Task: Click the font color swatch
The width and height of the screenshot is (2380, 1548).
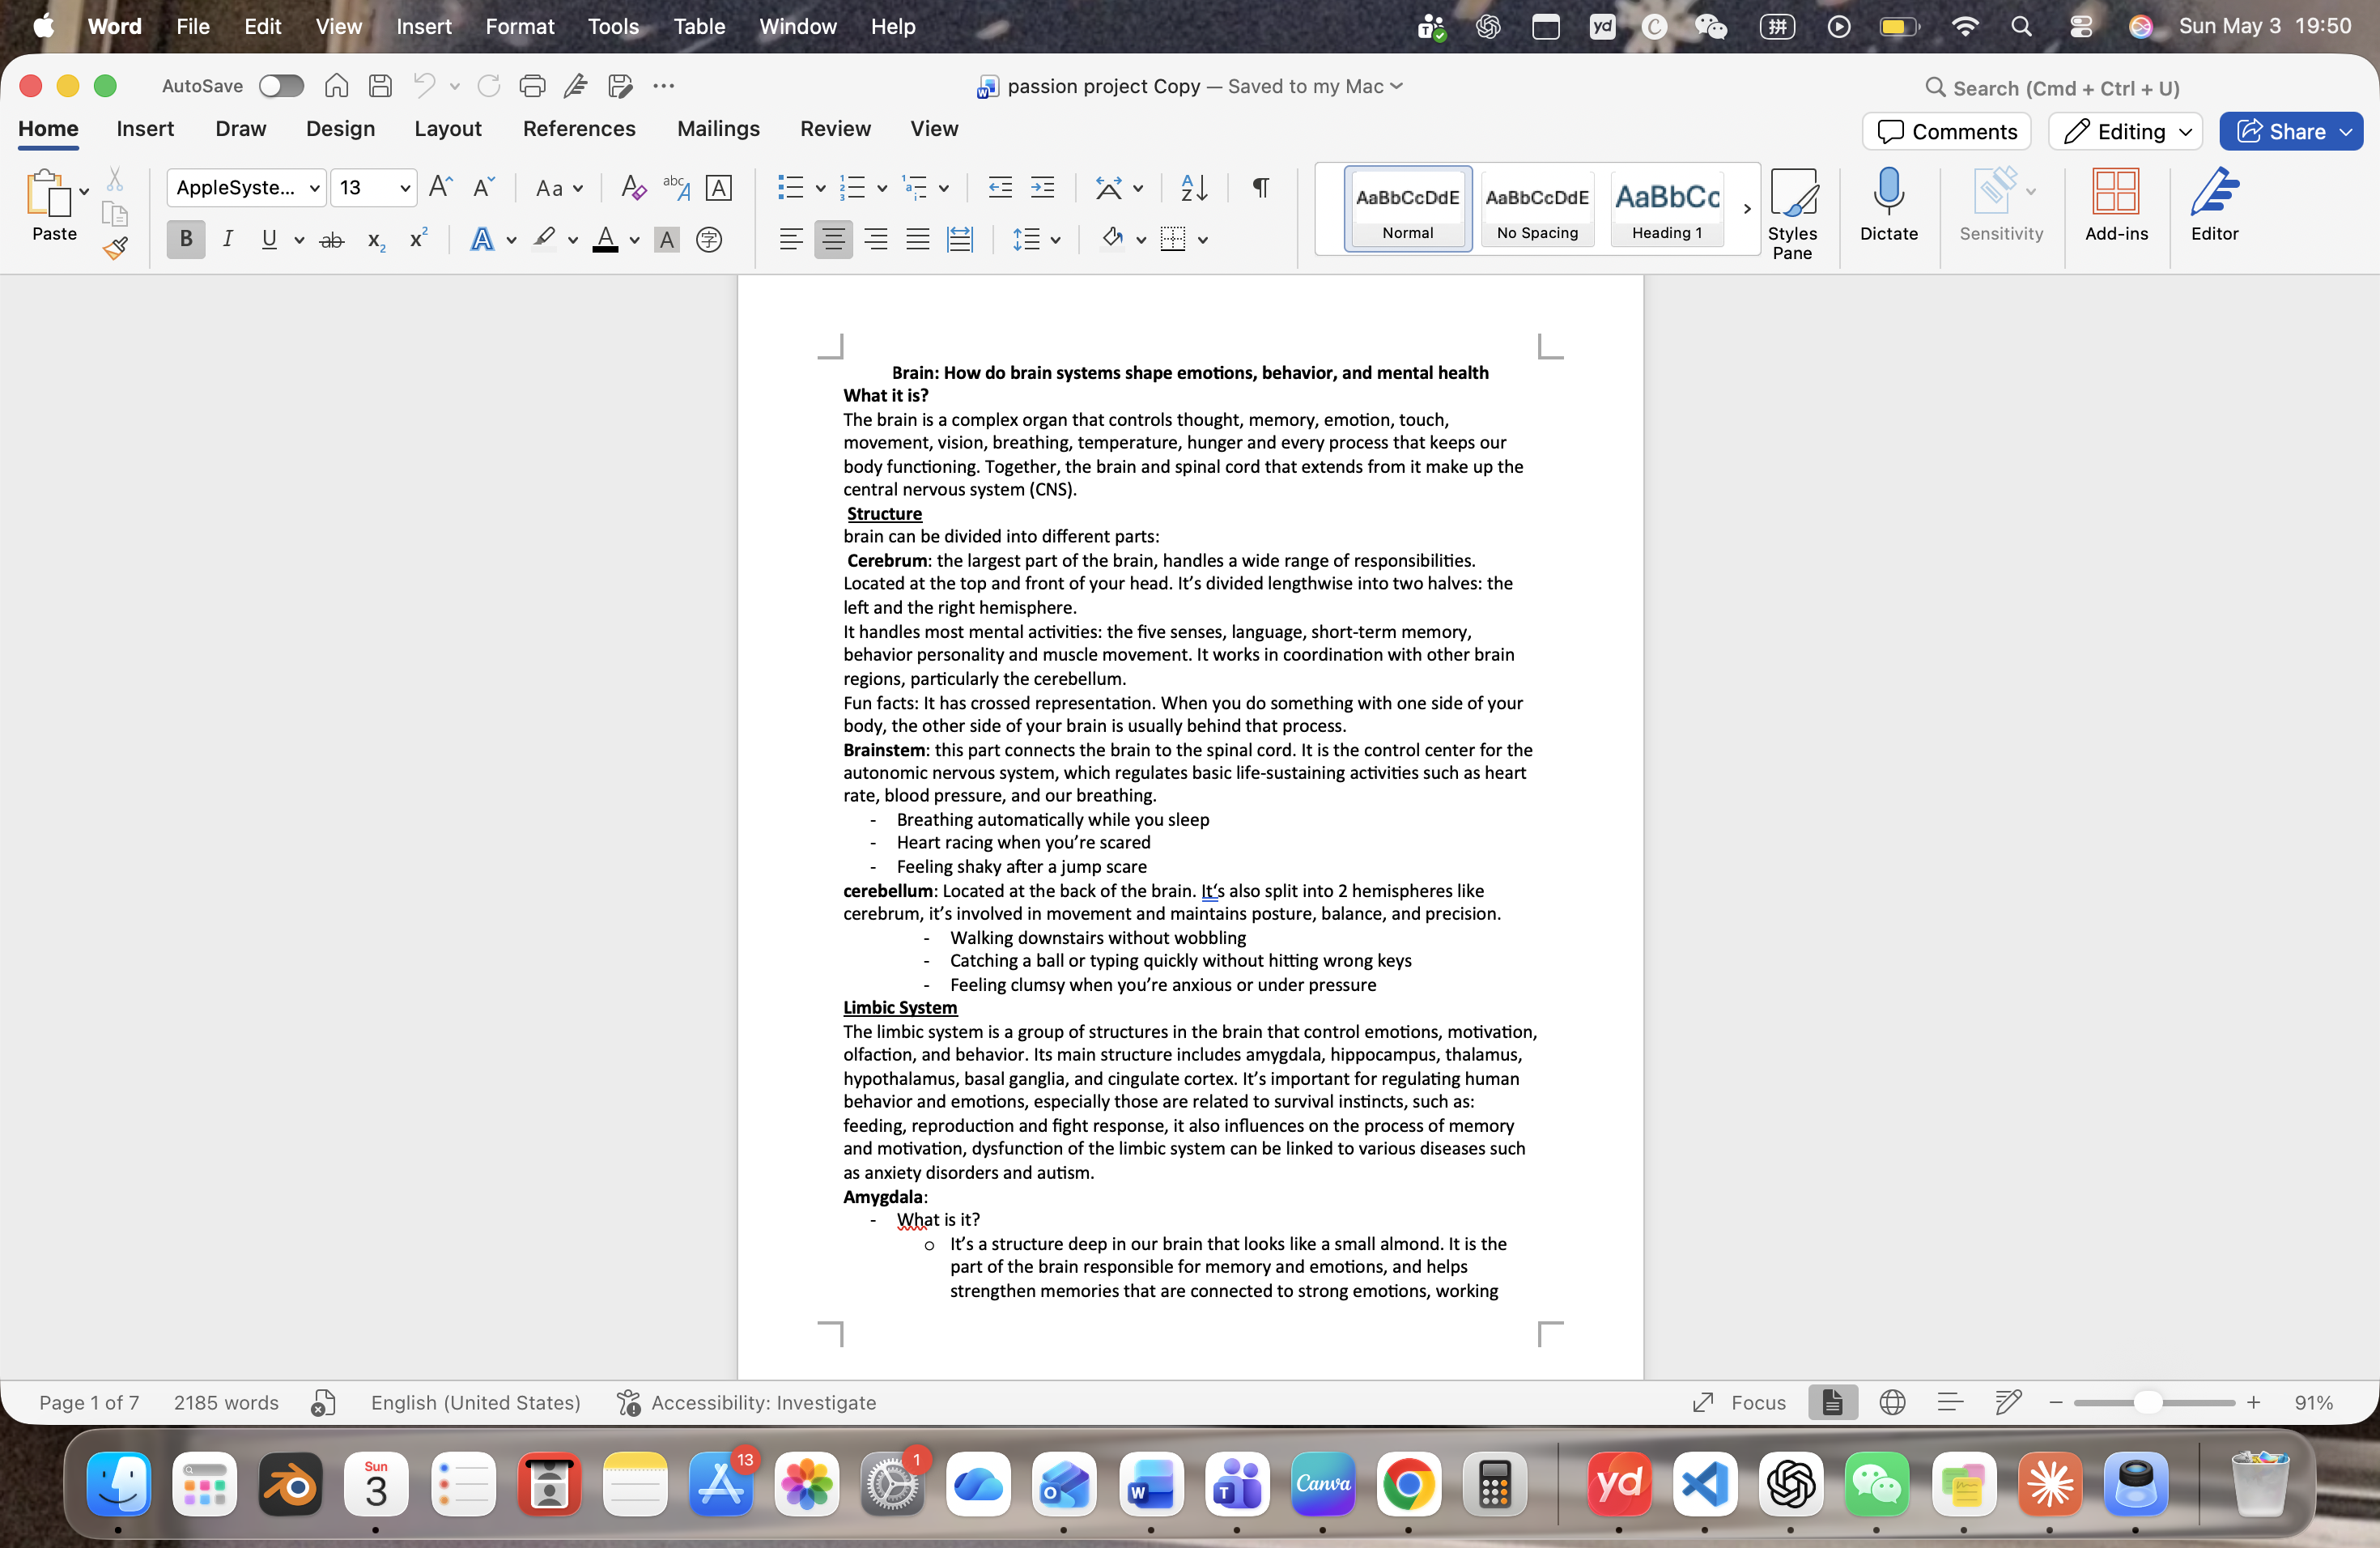Action: (x=605, y=240)
